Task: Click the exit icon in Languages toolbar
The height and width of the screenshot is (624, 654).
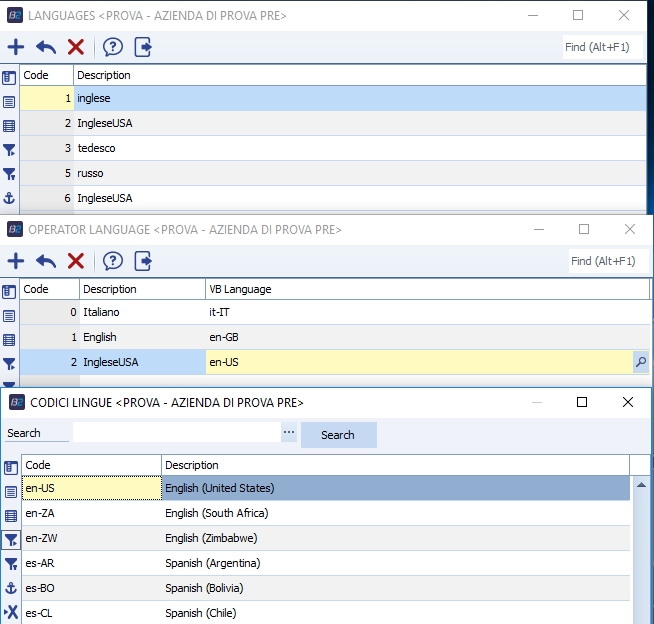Action: pos(143,47)
